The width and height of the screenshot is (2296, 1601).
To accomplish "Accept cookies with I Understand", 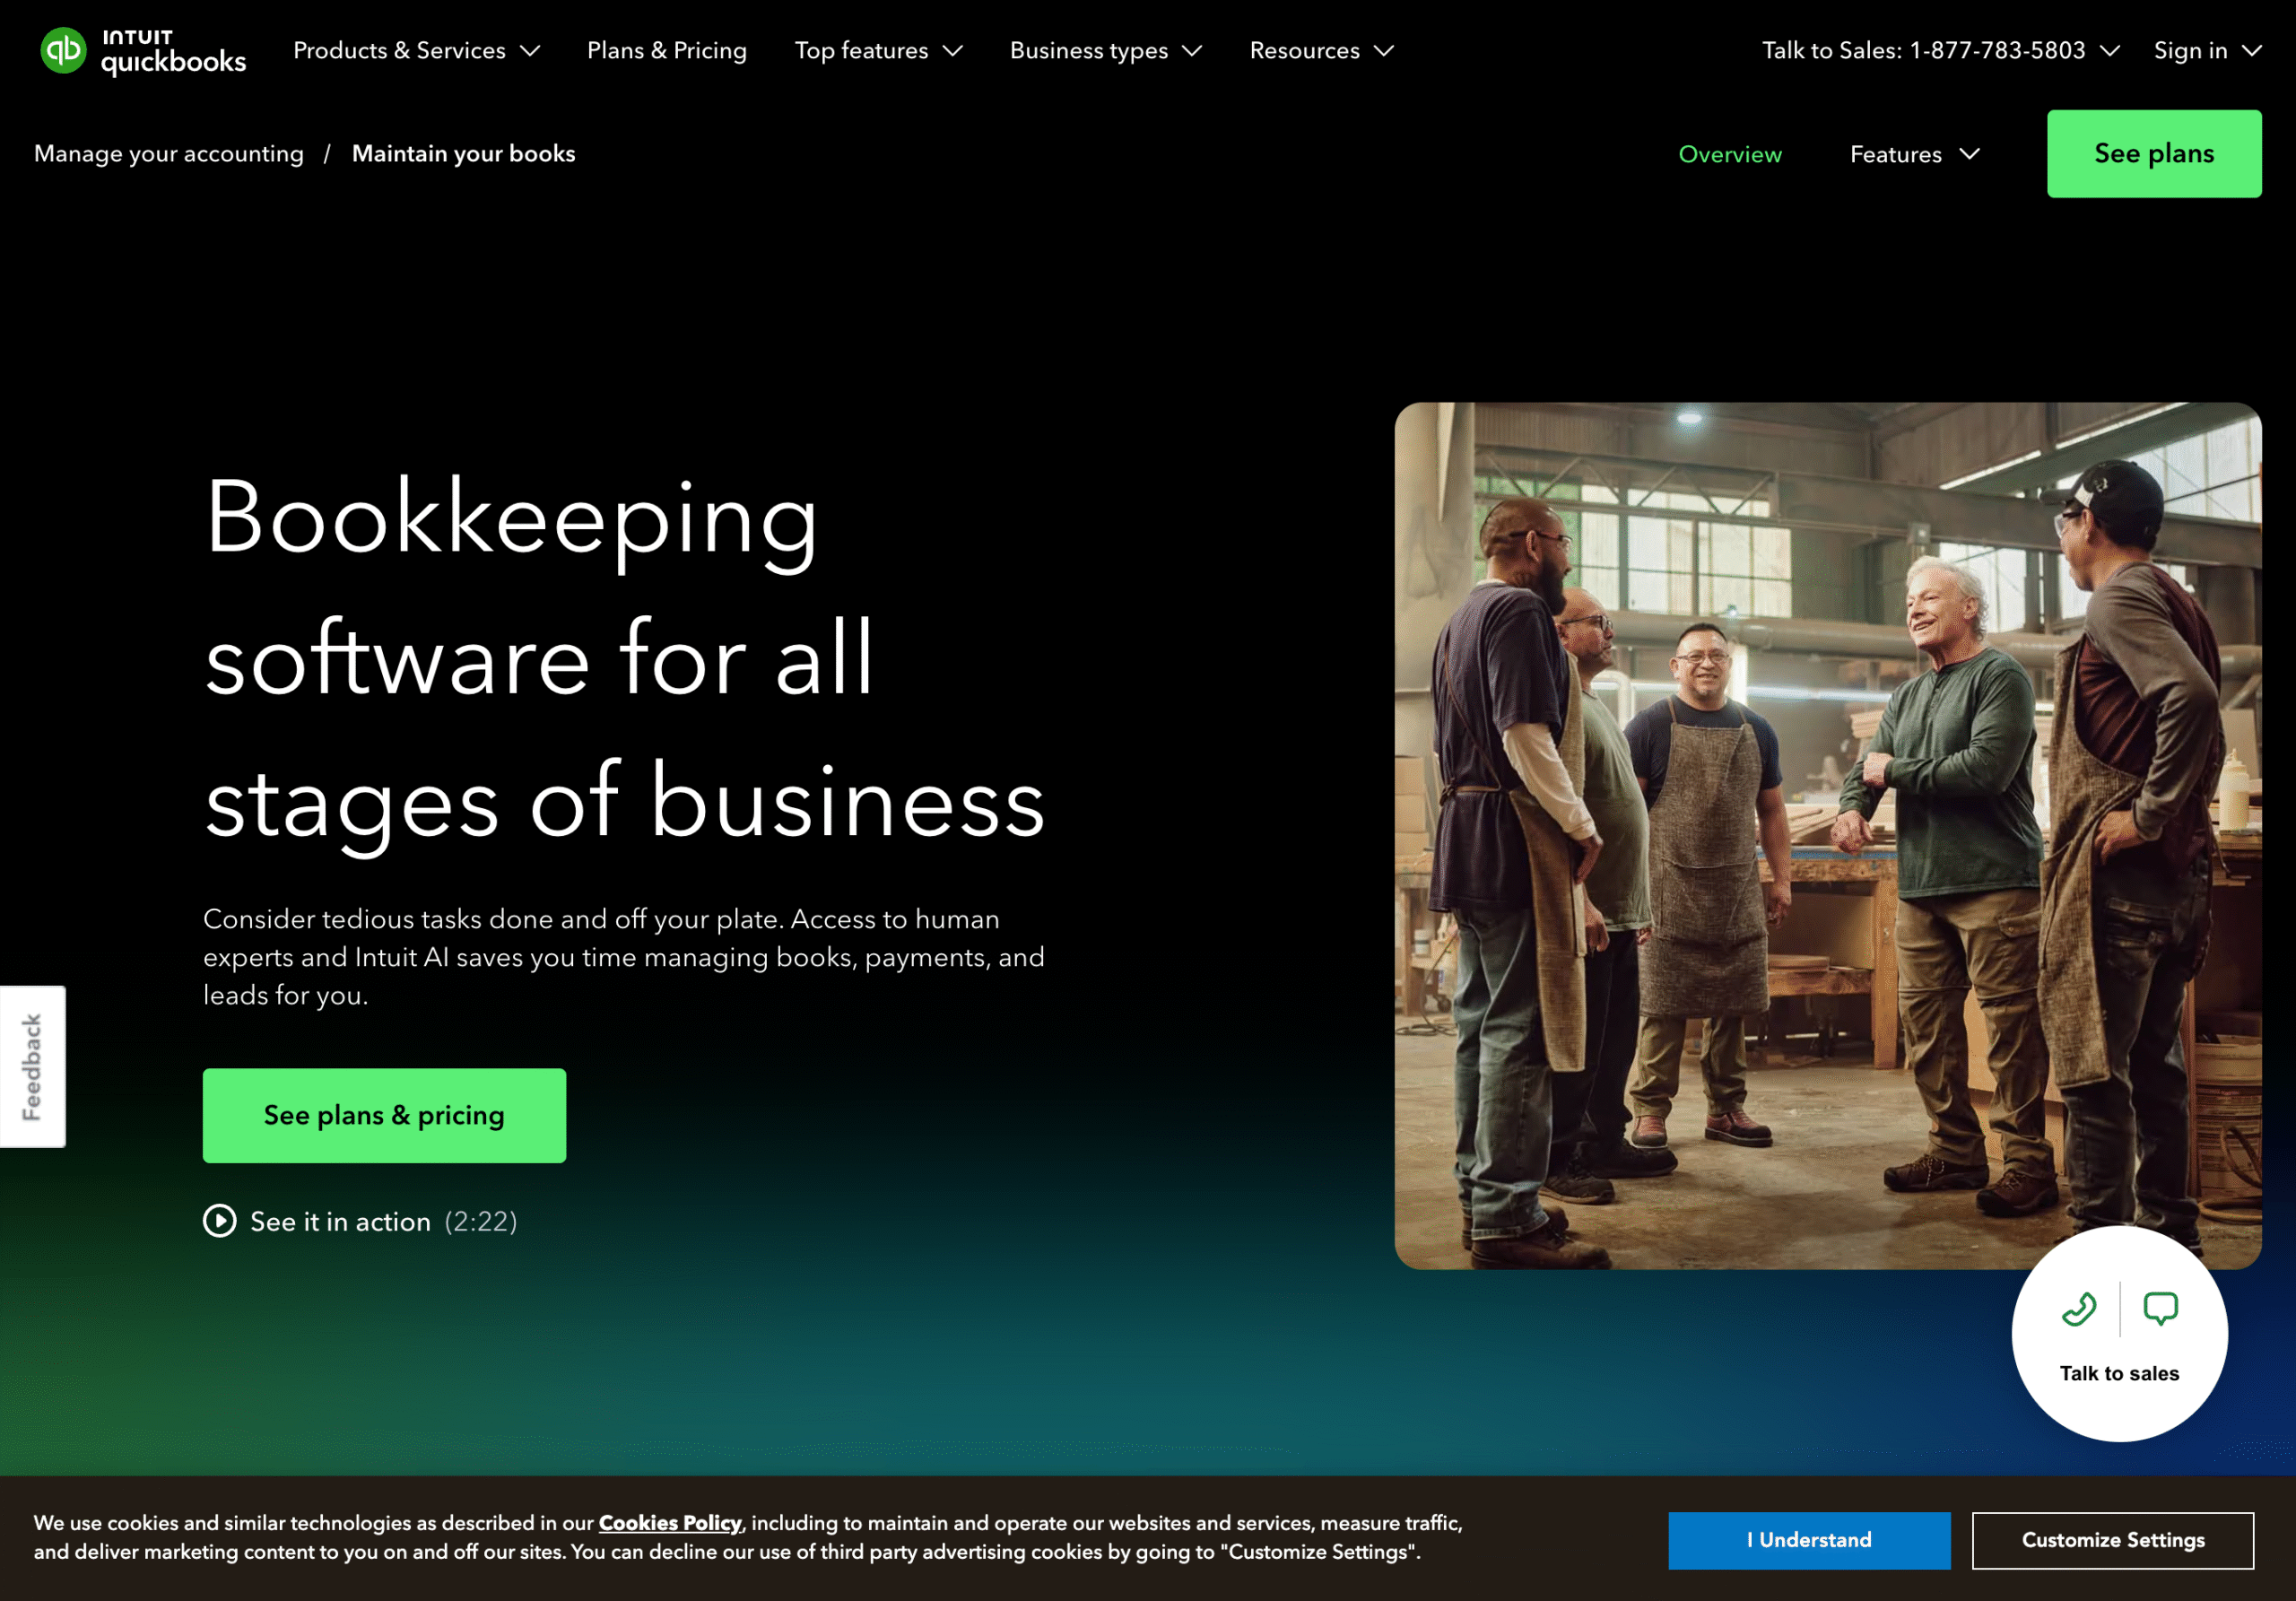I will (x=1809, y=1540).
